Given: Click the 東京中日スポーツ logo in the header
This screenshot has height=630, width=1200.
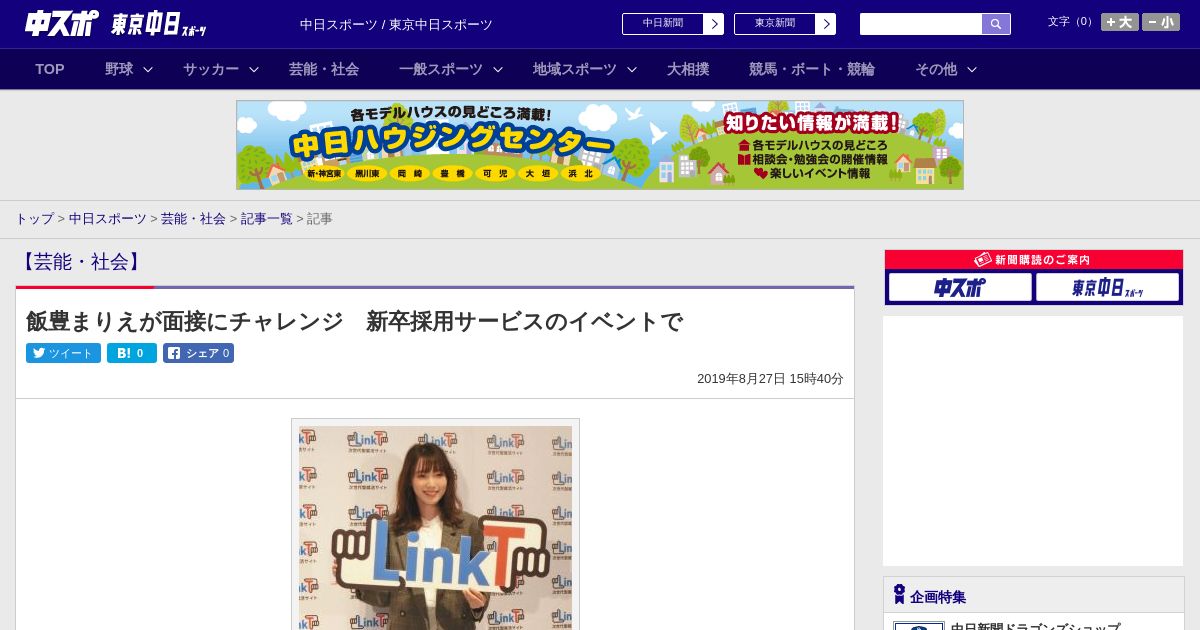Looking at the screenshot, I should 159,25.
